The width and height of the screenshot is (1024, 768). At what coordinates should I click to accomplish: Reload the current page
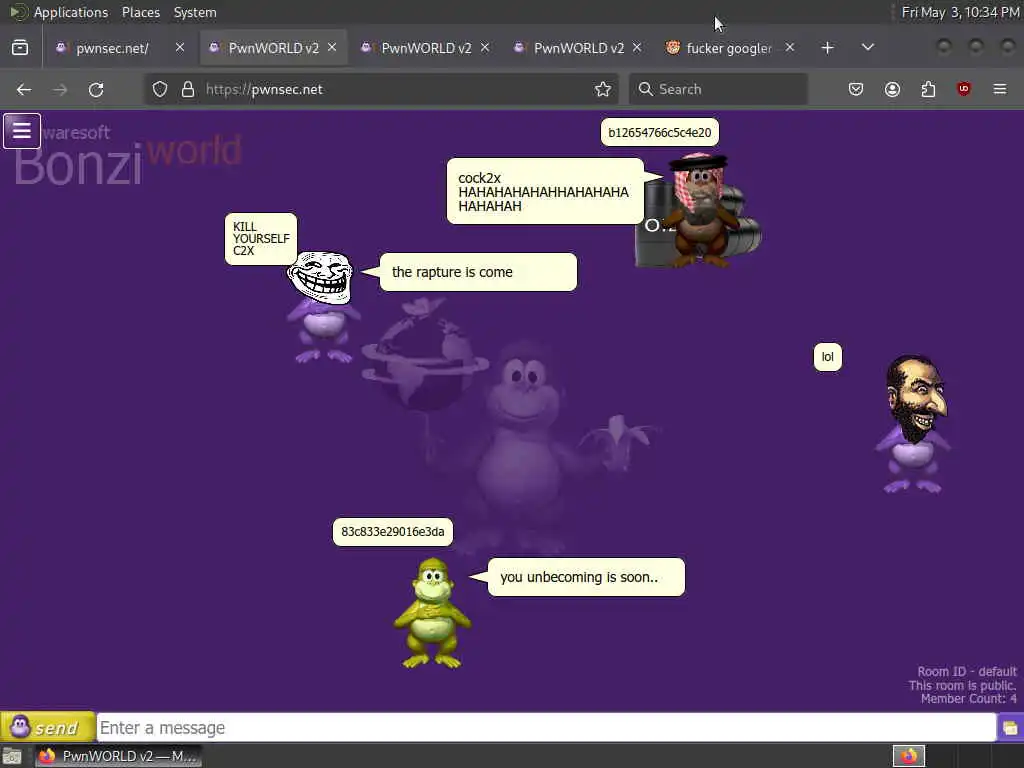click(96, 89)
